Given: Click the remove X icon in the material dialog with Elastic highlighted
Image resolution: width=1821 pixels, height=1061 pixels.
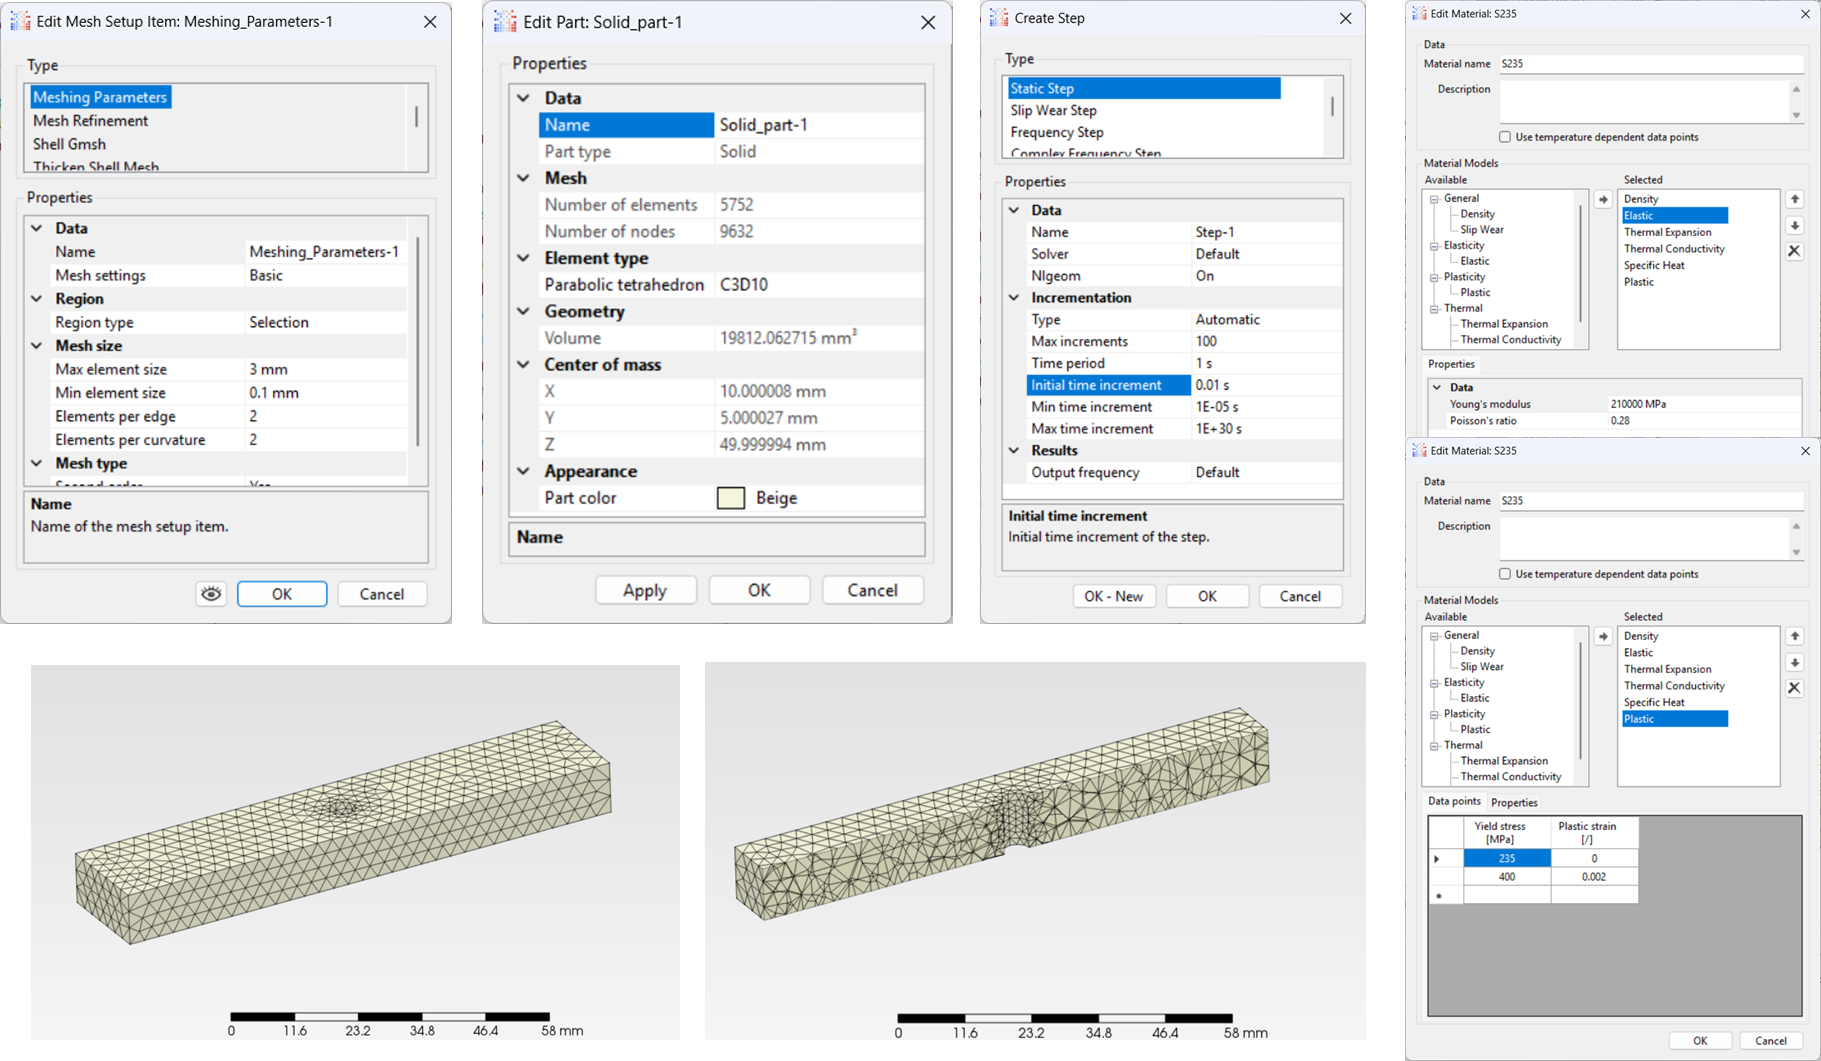Looking at the screenshot, I should [1795, 251].
